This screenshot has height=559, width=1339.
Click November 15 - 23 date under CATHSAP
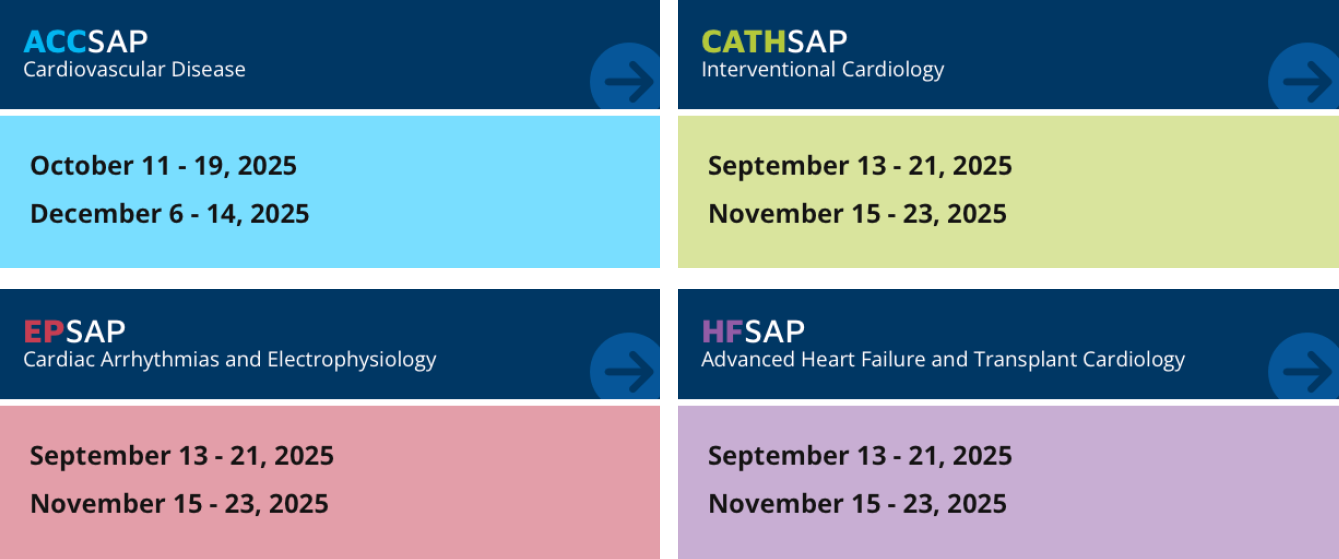pyautogui.click(x=857, y=213)
